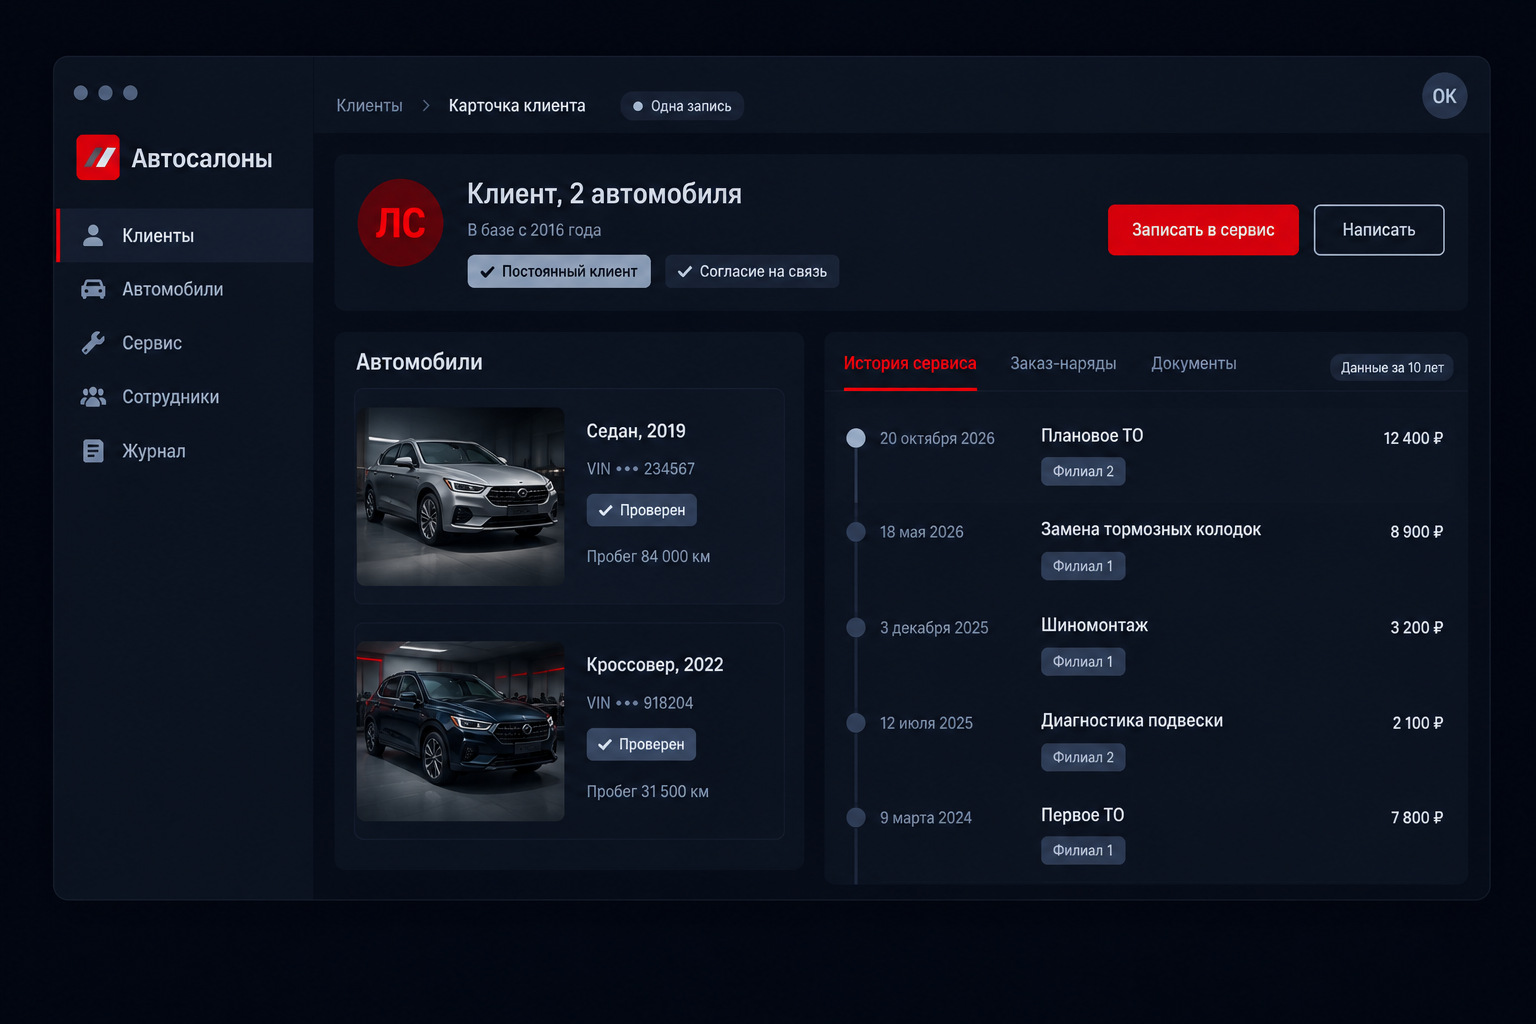Click the Замена тормозных колодок entry title

[x=1151, y=530]
